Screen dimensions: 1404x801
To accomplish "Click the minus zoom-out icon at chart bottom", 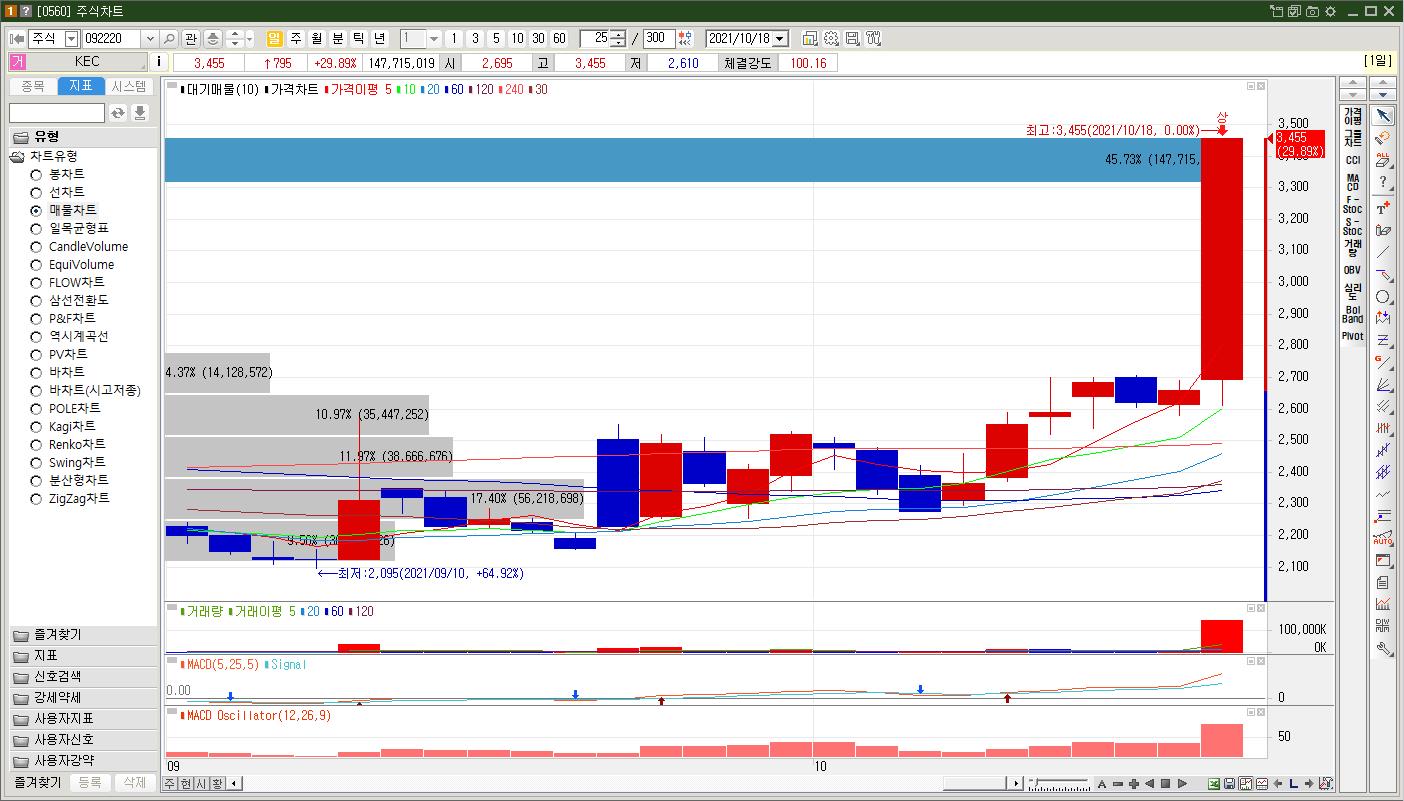I will tap(1118, 784).
